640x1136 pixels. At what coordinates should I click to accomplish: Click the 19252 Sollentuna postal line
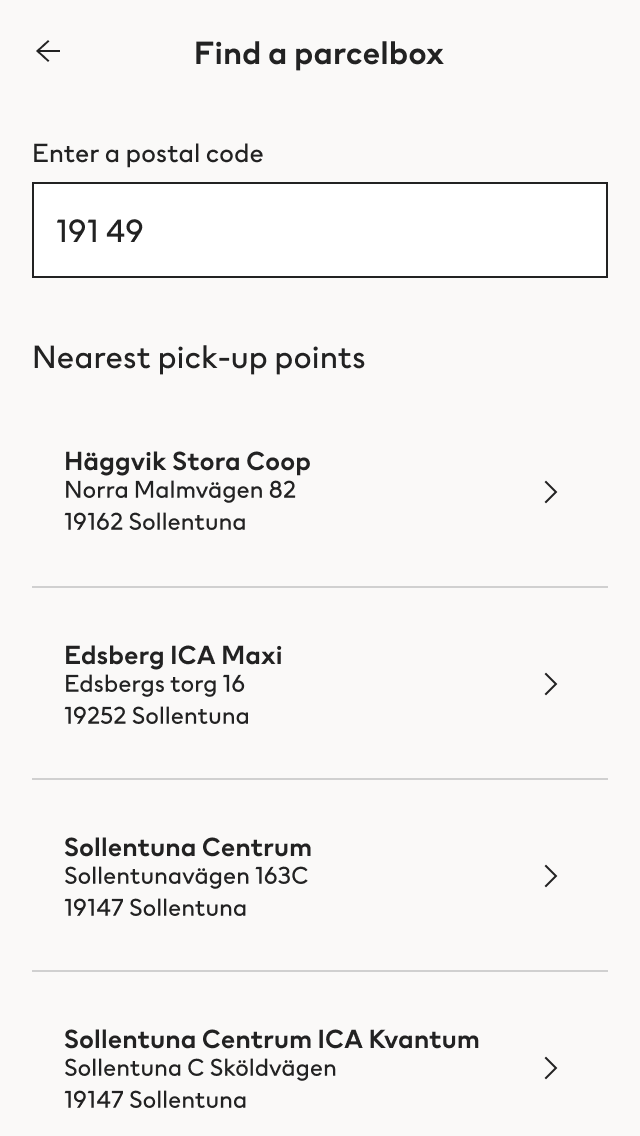pyautogui.click(x=157, y=716)
